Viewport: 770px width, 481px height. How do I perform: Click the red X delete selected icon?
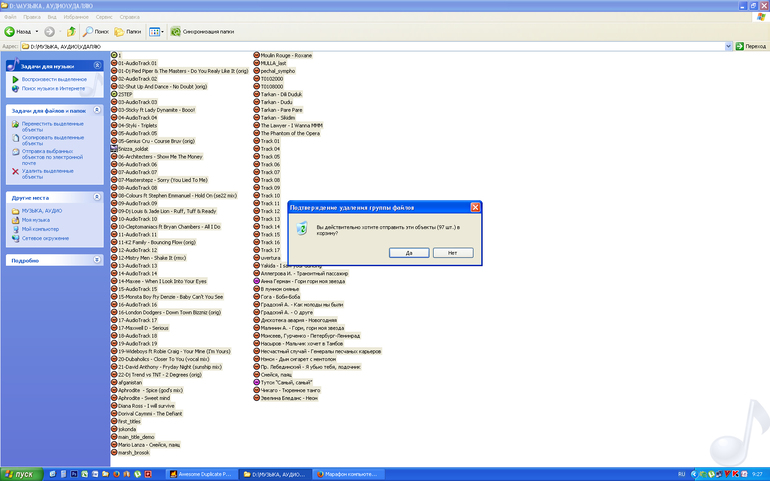14,171
